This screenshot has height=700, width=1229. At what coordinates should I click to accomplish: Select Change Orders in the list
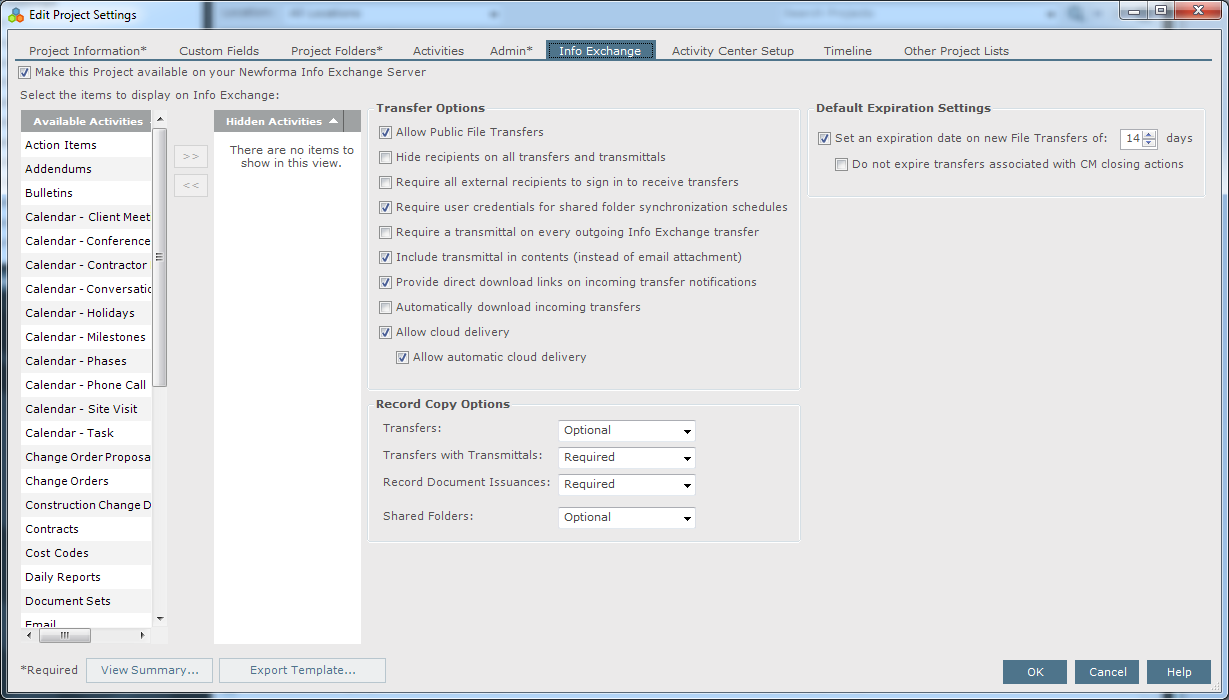tap(87, 481)
